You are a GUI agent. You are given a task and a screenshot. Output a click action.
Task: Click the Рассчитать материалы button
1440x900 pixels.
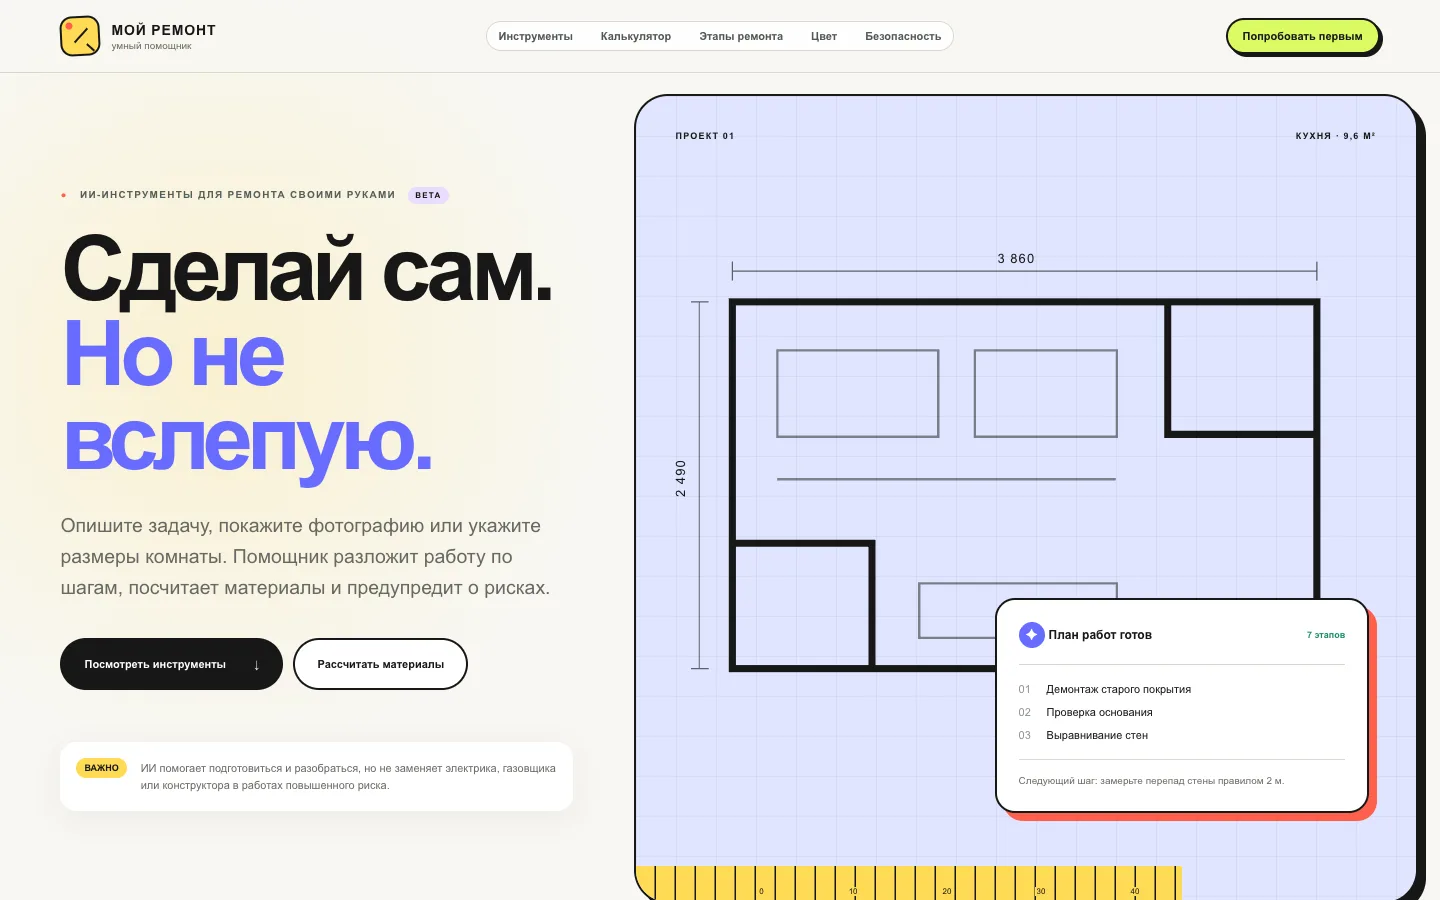click(x=380, y=664)
